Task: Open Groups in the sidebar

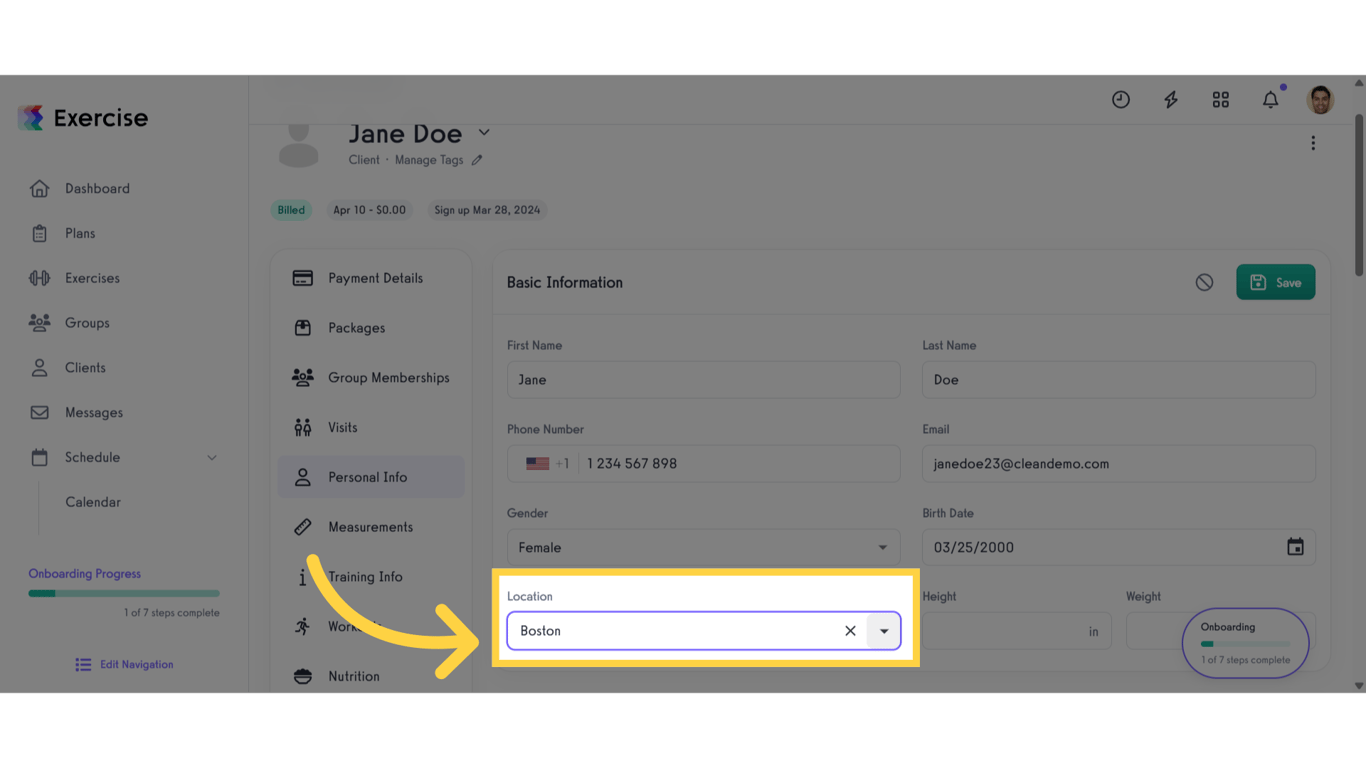Action: (x=87, y=323)
